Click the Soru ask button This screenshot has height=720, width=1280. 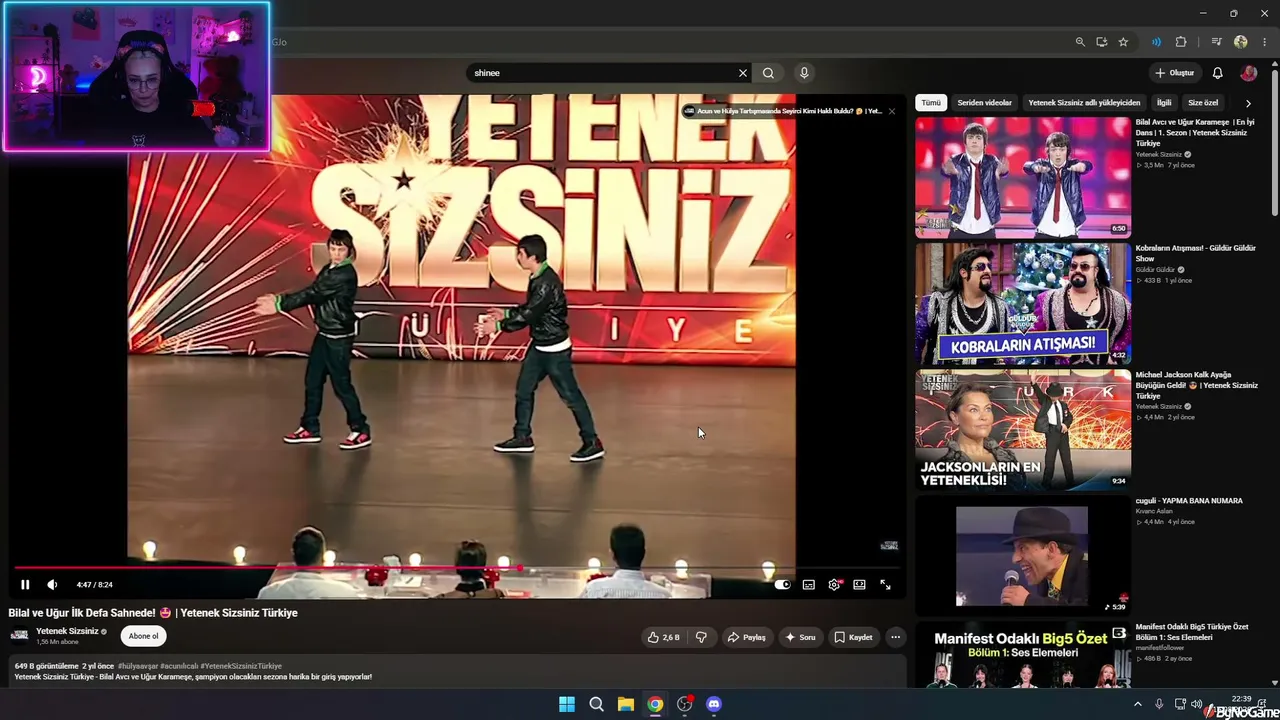[800, 637]
